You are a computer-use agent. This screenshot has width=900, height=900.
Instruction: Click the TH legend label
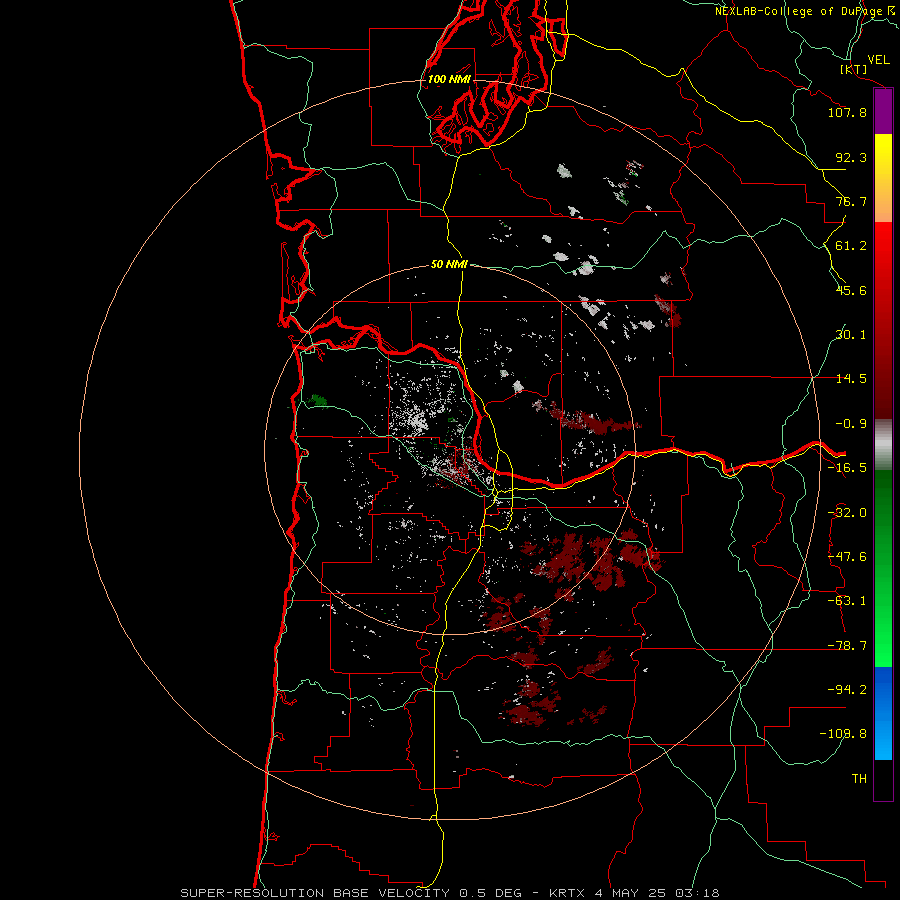[859, 779]
